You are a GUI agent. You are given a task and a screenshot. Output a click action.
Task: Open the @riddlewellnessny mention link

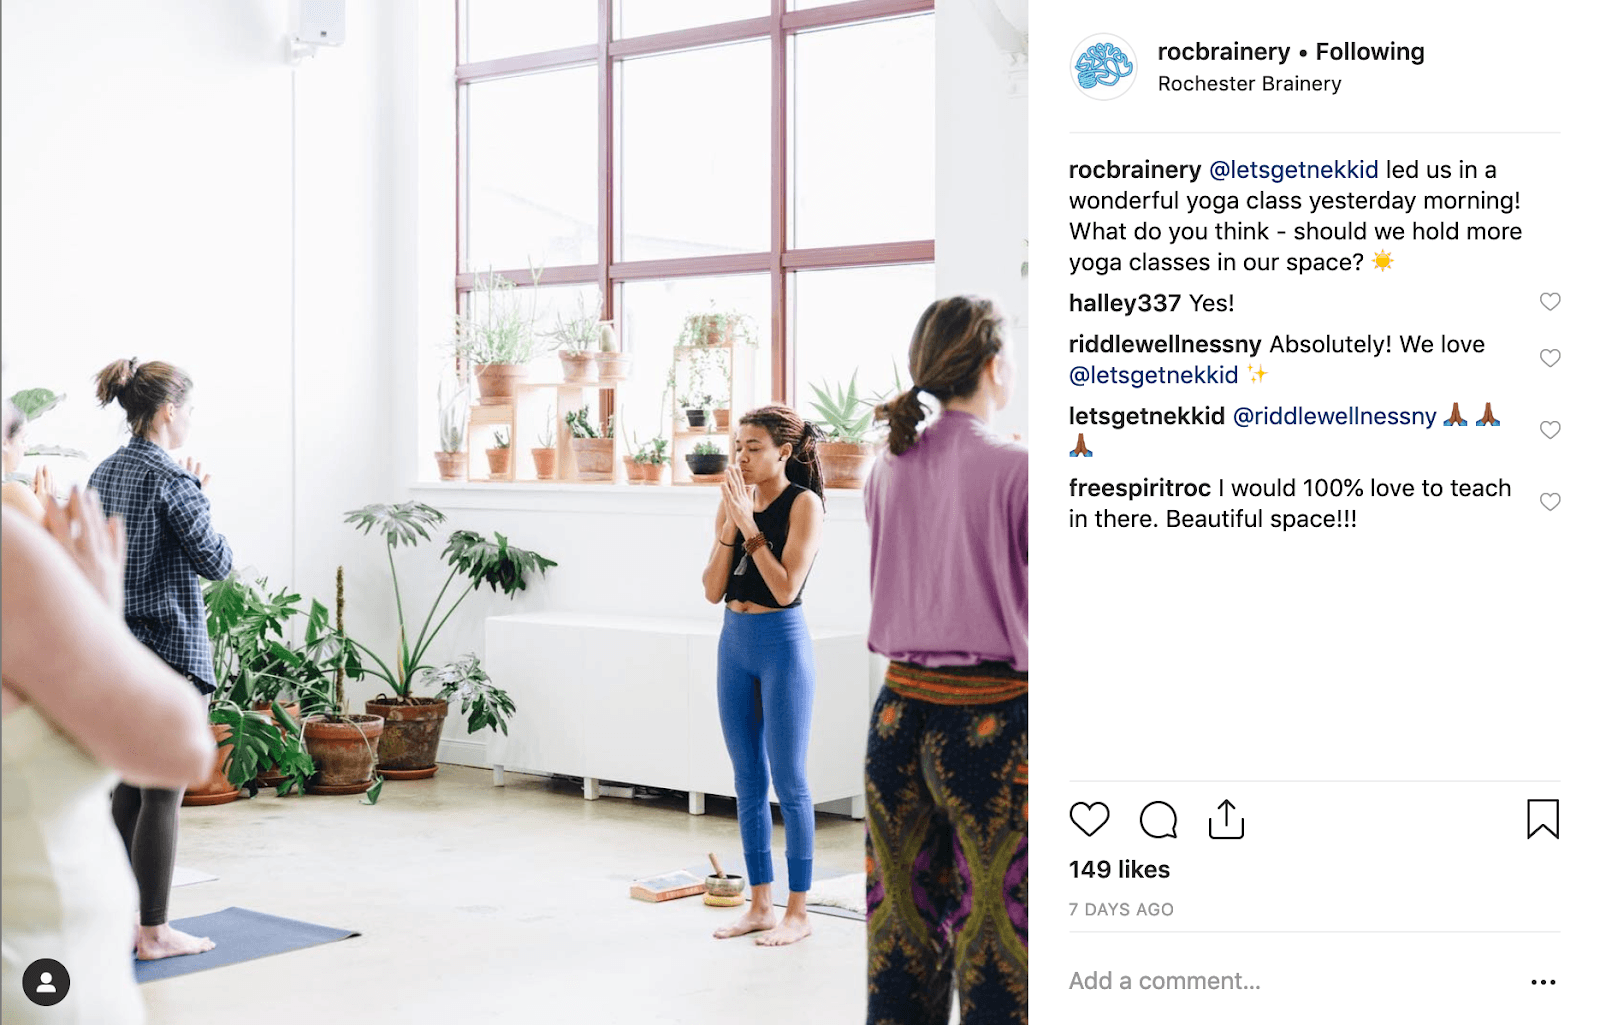click(1335, 416)
